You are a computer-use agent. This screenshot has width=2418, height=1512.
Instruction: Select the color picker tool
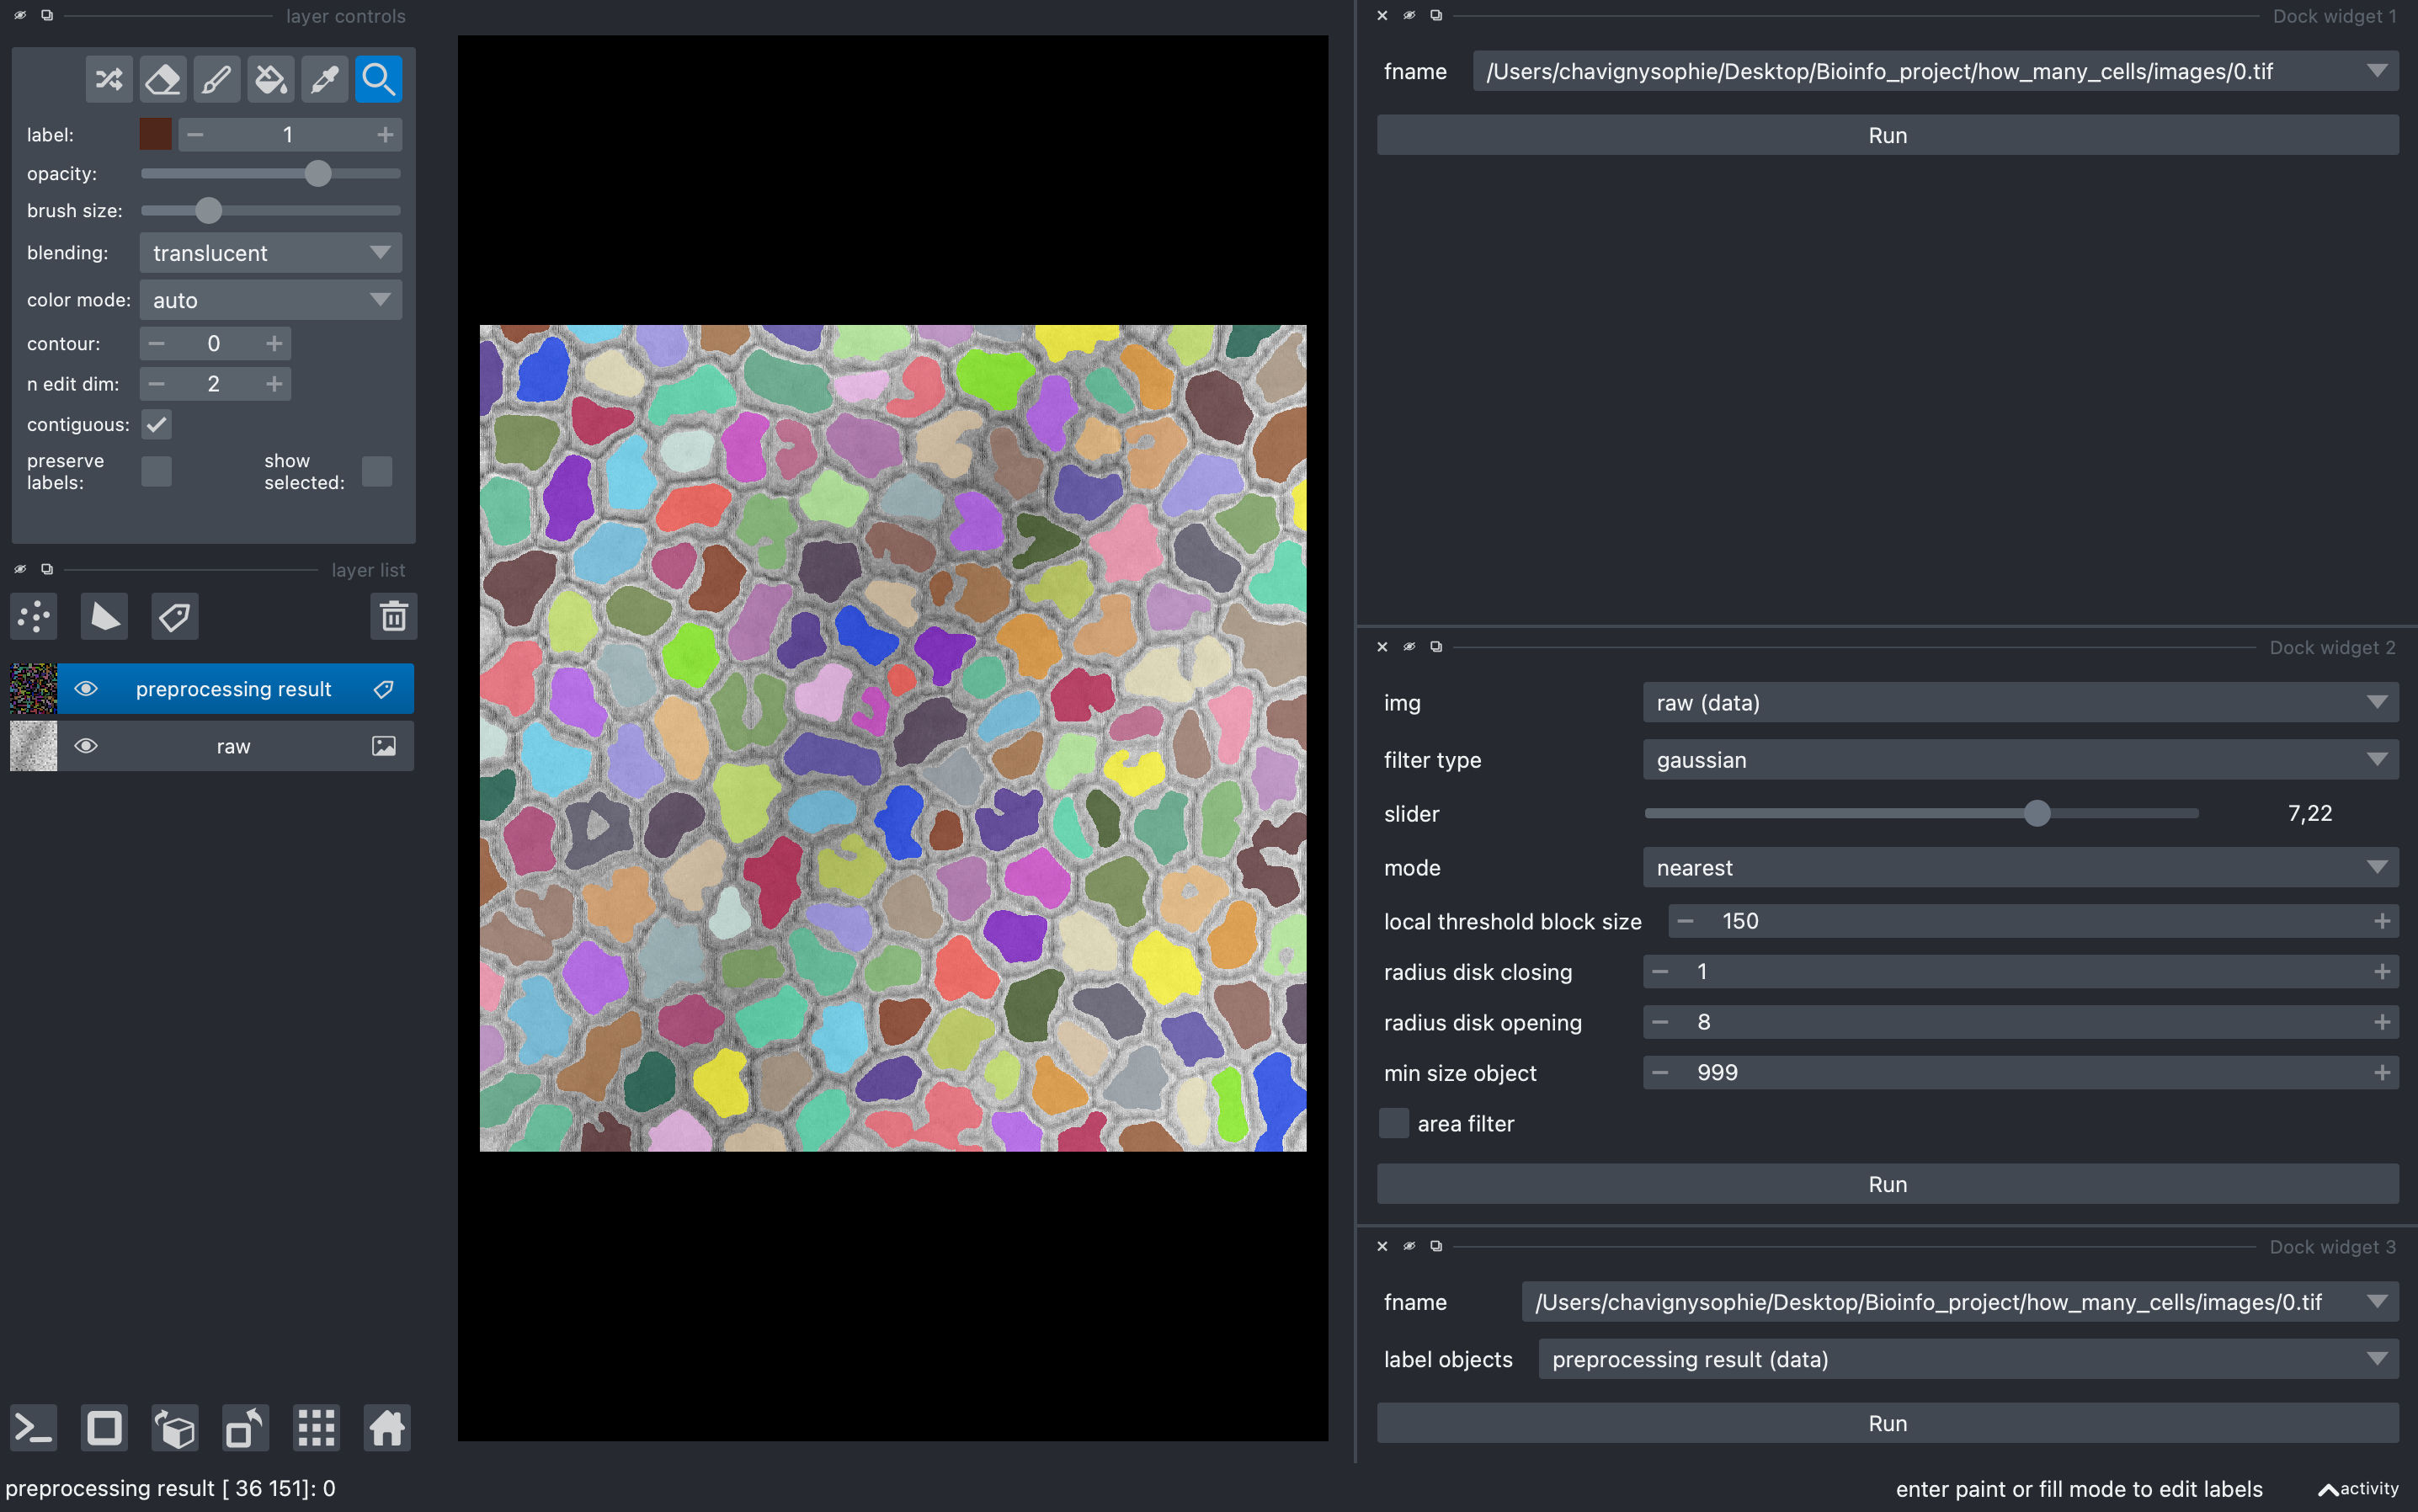tap(324, 78)
